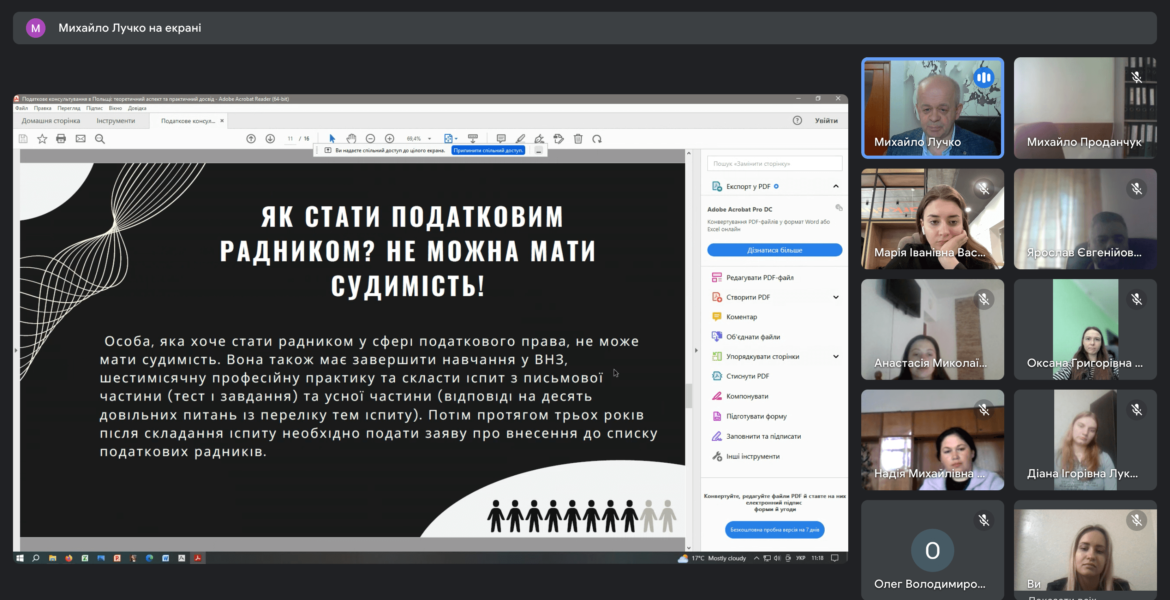Click the Save file icon in Acrobat toolbar
Viewport: 1170px width, 600px height.
[23, 139]
